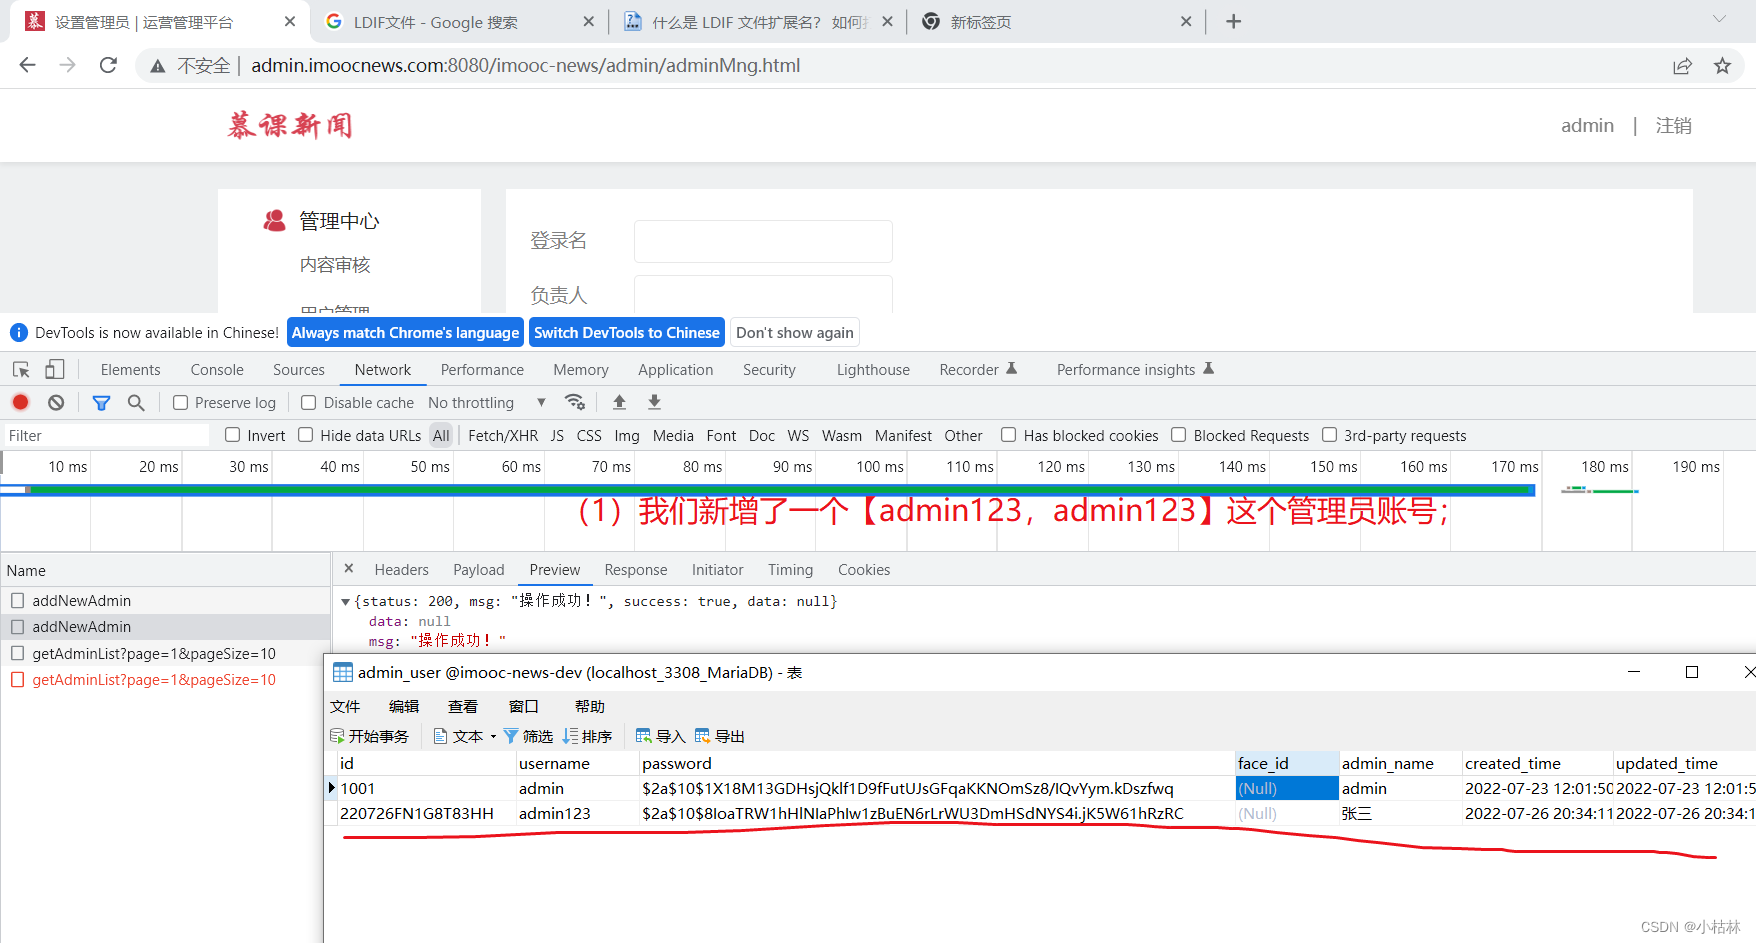The image size is (1756, 943).
Task: Click Switch DevTools to Chinese
Action: (627, 333)
